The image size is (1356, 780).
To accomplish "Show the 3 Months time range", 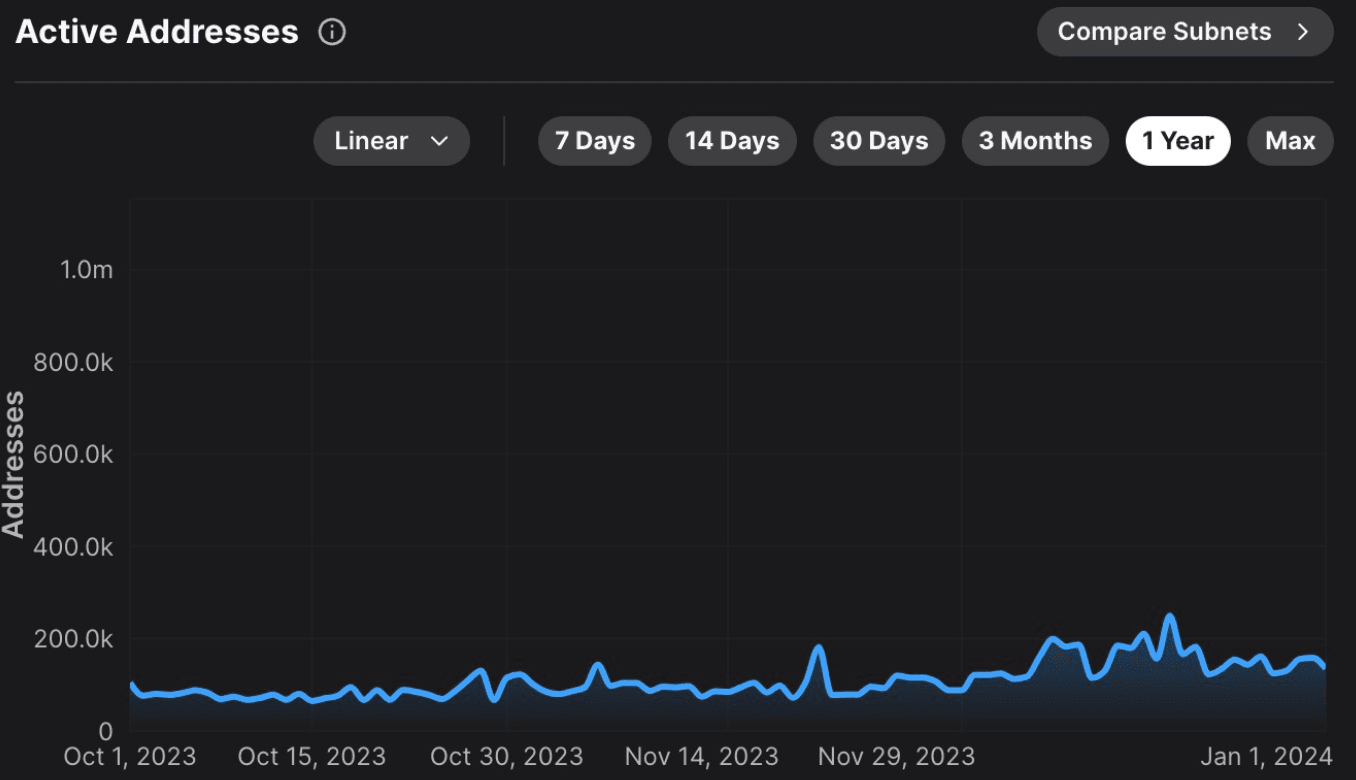I will (x=1035, y=141).
